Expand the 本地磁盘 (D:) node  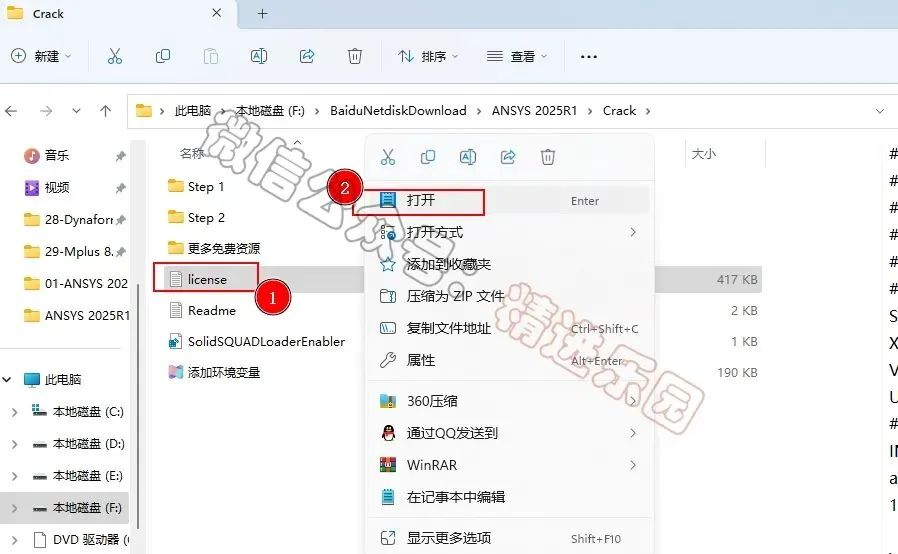pyautogui.click(x=15, y=444)
